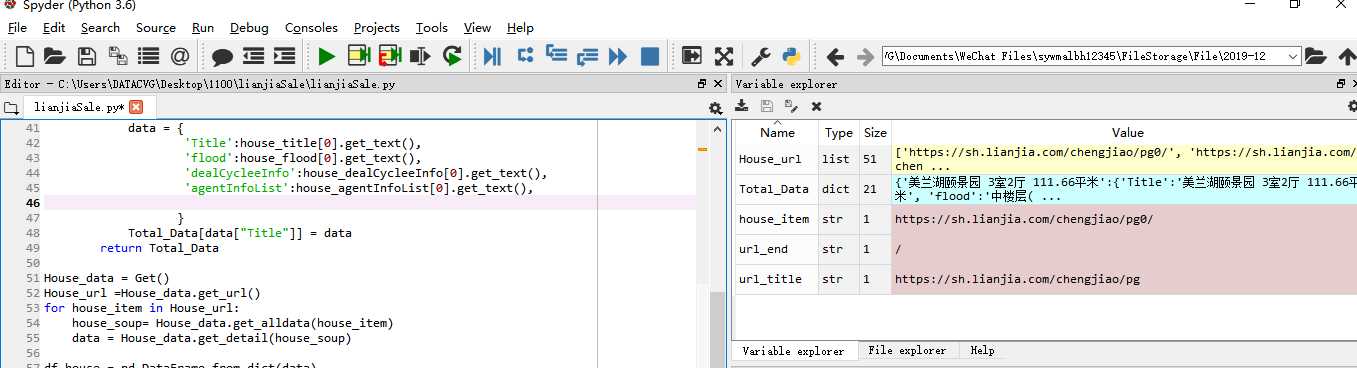Run cell and advance to next
Screen dimensions: 1357x368
pos(389,56)
